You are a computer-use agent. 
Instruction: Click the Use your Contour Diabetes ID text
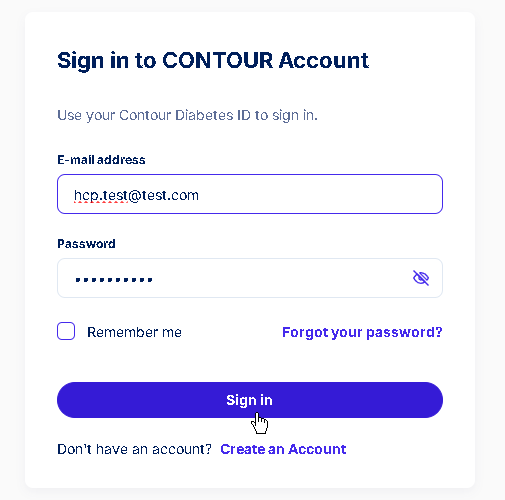pyautogui.click(x=187, y=115)
